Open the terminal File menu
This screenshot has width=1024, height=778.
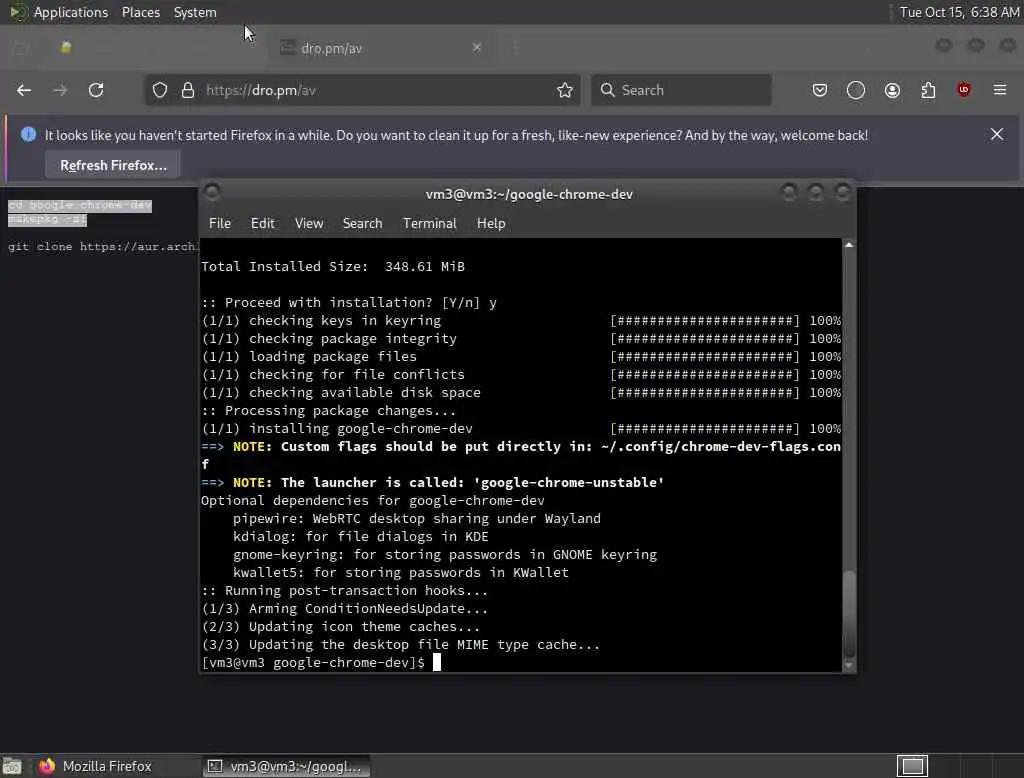[x=220, y=223]
